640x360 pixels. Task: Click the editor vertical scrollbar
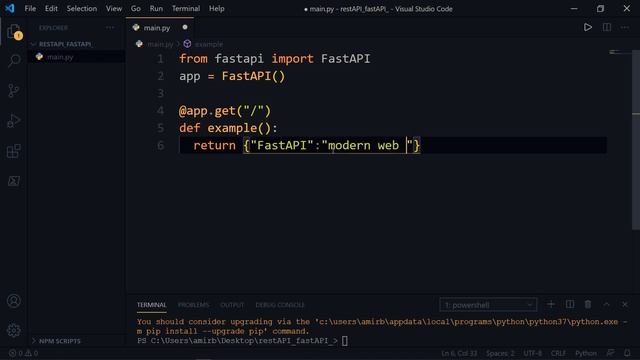point(636,140)
